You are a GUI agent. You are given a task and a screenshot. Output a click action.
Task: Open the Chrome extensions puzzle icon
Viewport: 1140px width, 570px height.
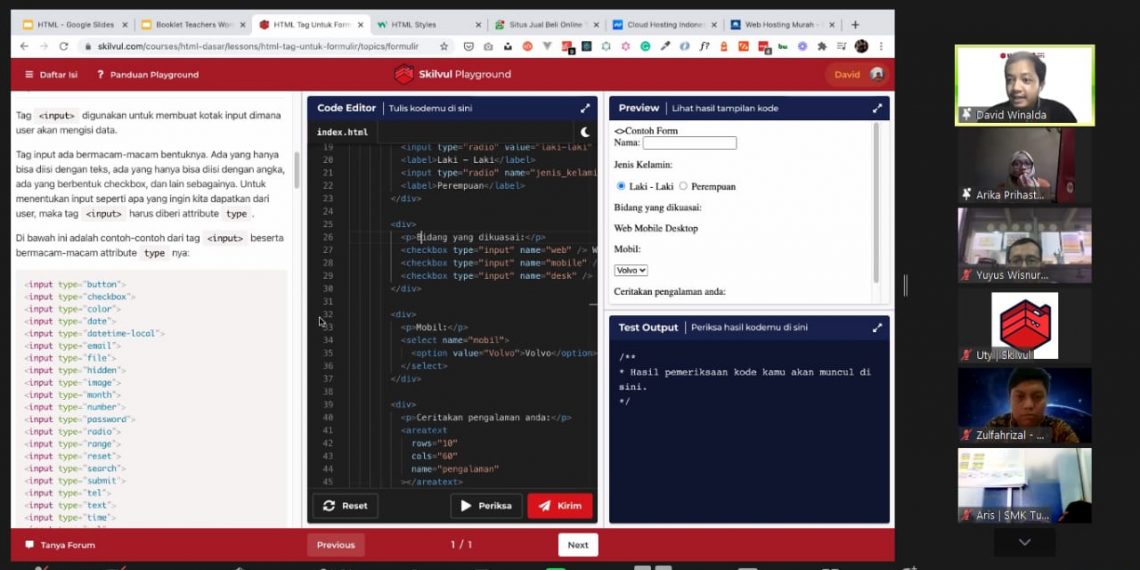(x=822, y=46)
